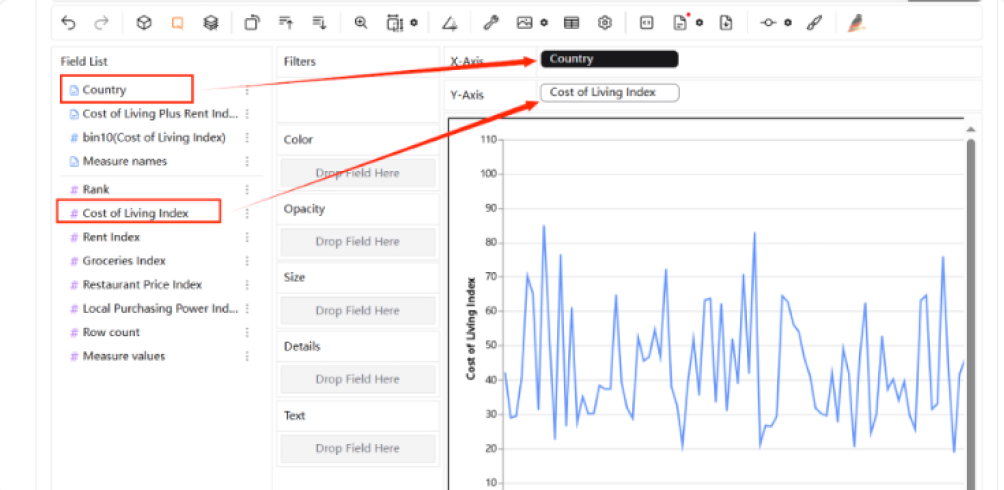Open the stack mode layers icon
The height and width of the screenshot is (490, 1004).
[x=210, y=23]
